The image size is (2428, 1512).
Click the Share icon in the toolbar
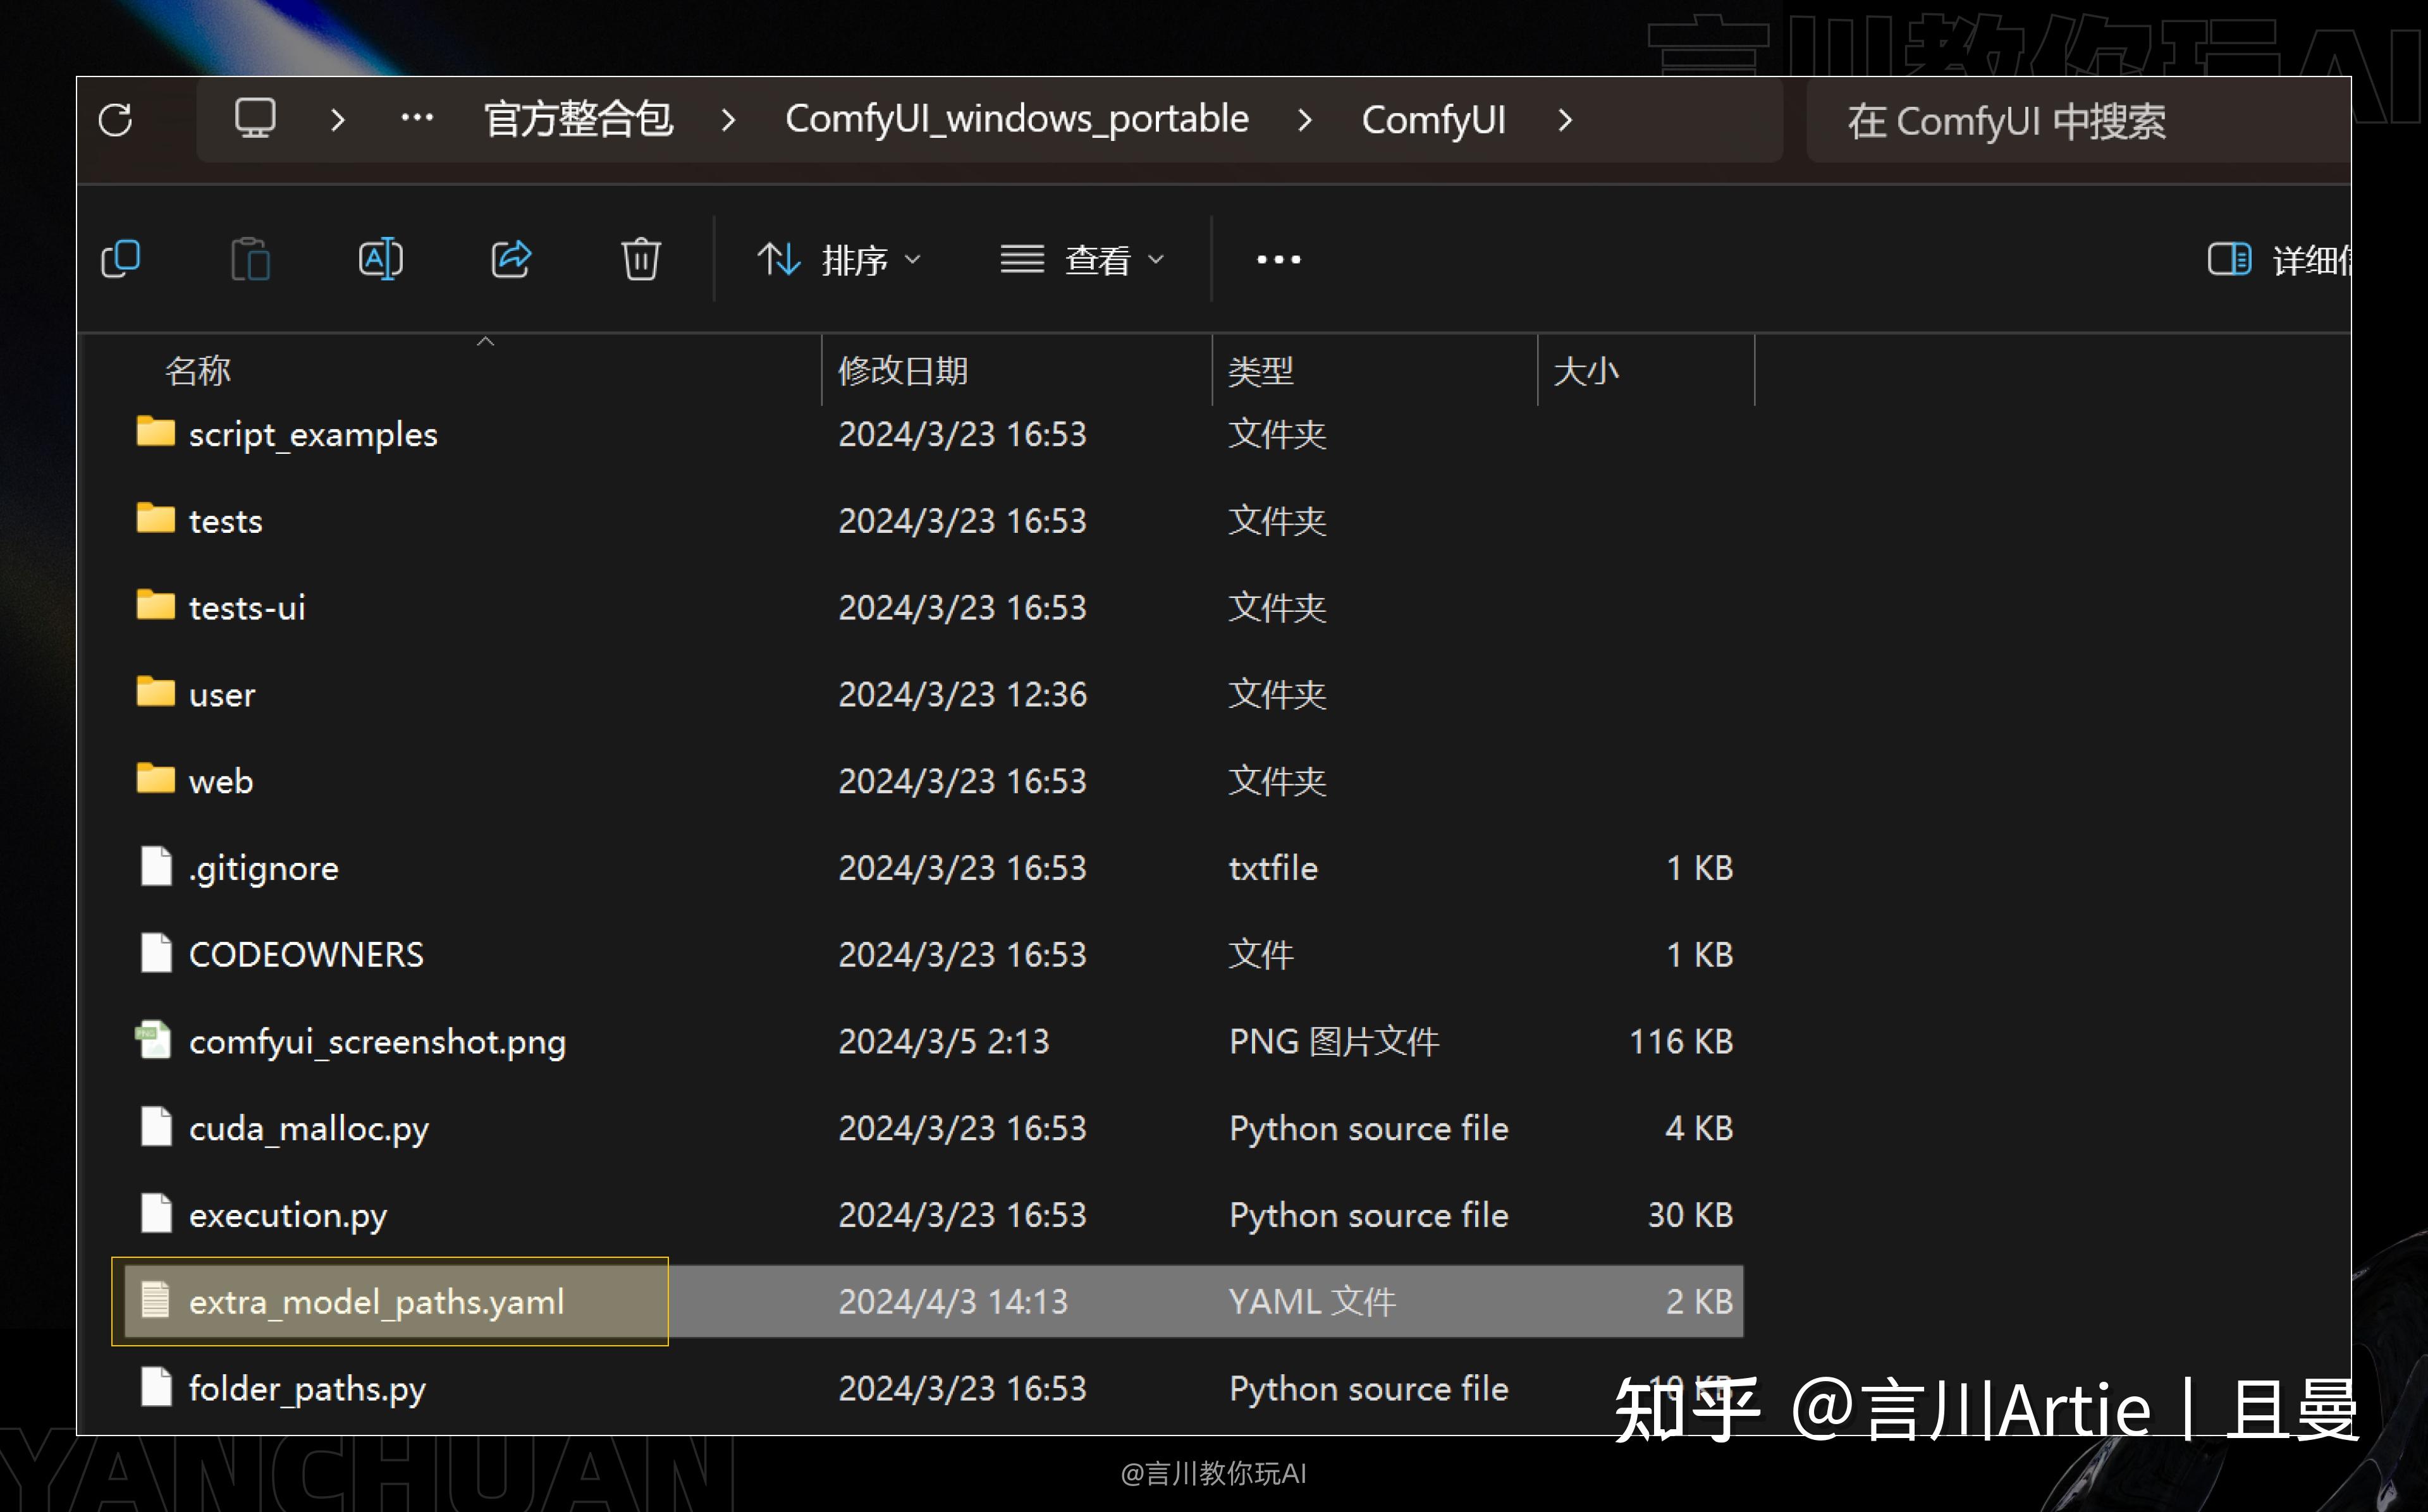(x=511, y=259)
